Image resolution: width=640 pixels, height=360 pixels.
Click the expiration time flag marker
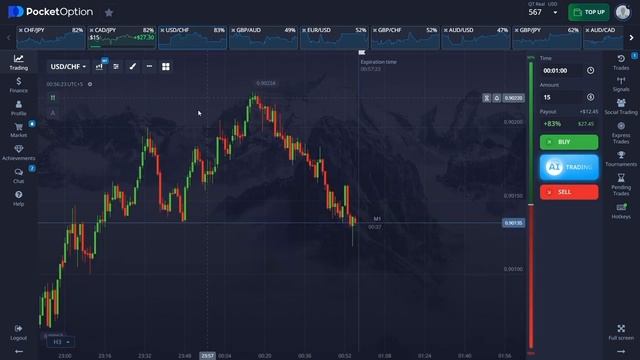tap(362, 52)
